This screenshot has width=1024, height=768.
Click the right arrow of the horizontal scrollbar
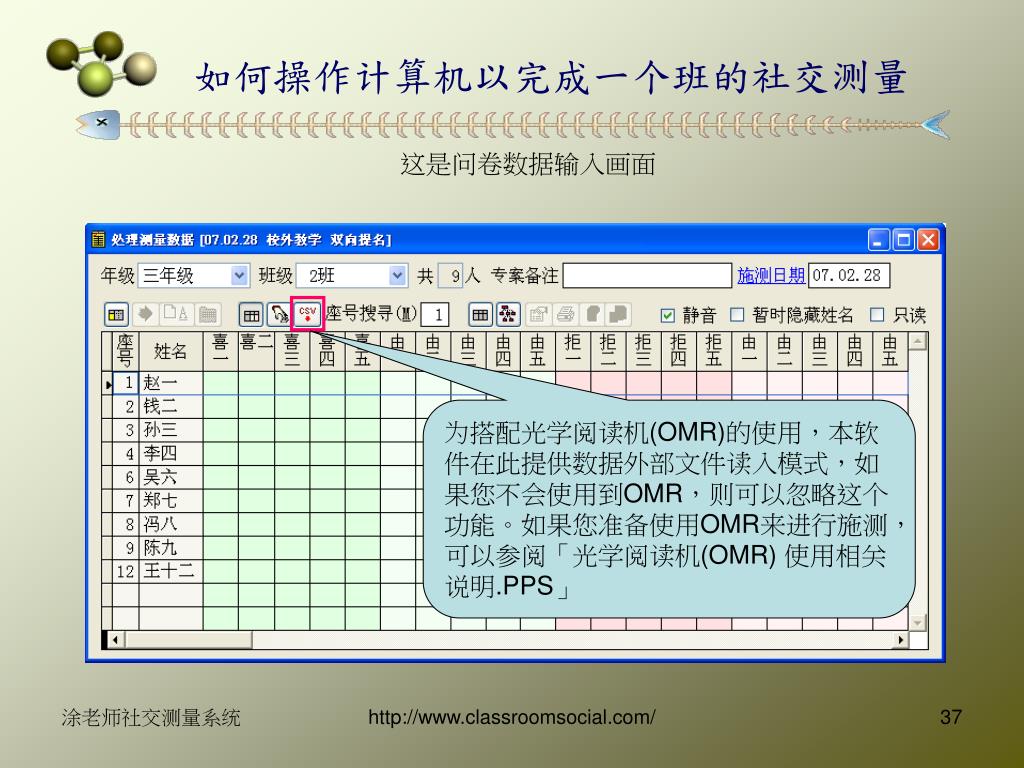[x=901, y=640]
